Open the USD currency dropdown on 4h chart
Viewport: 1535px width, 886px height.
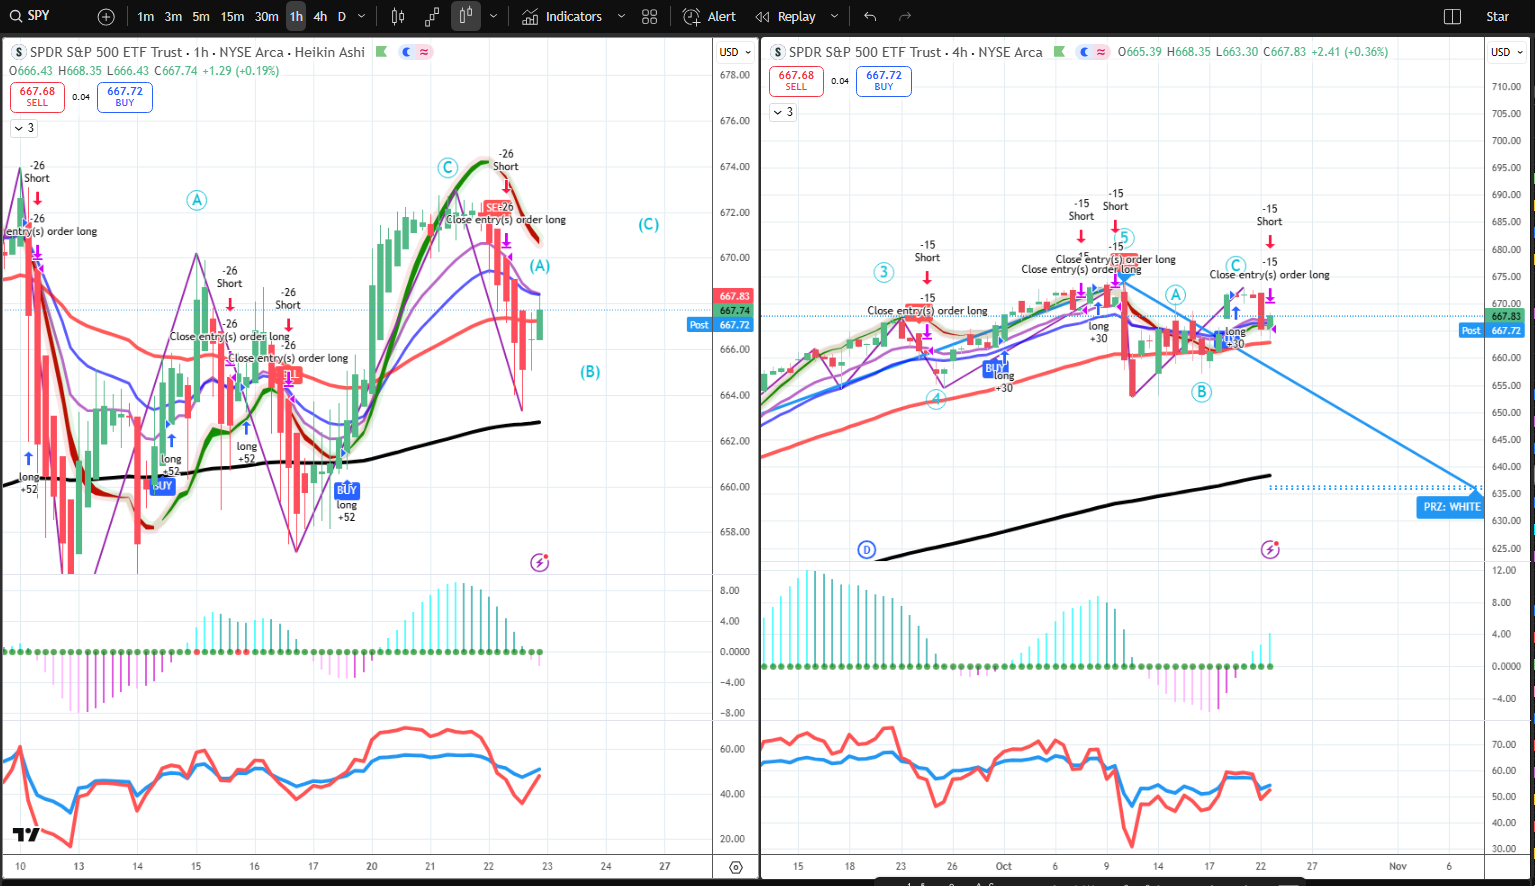point(1506,52)
